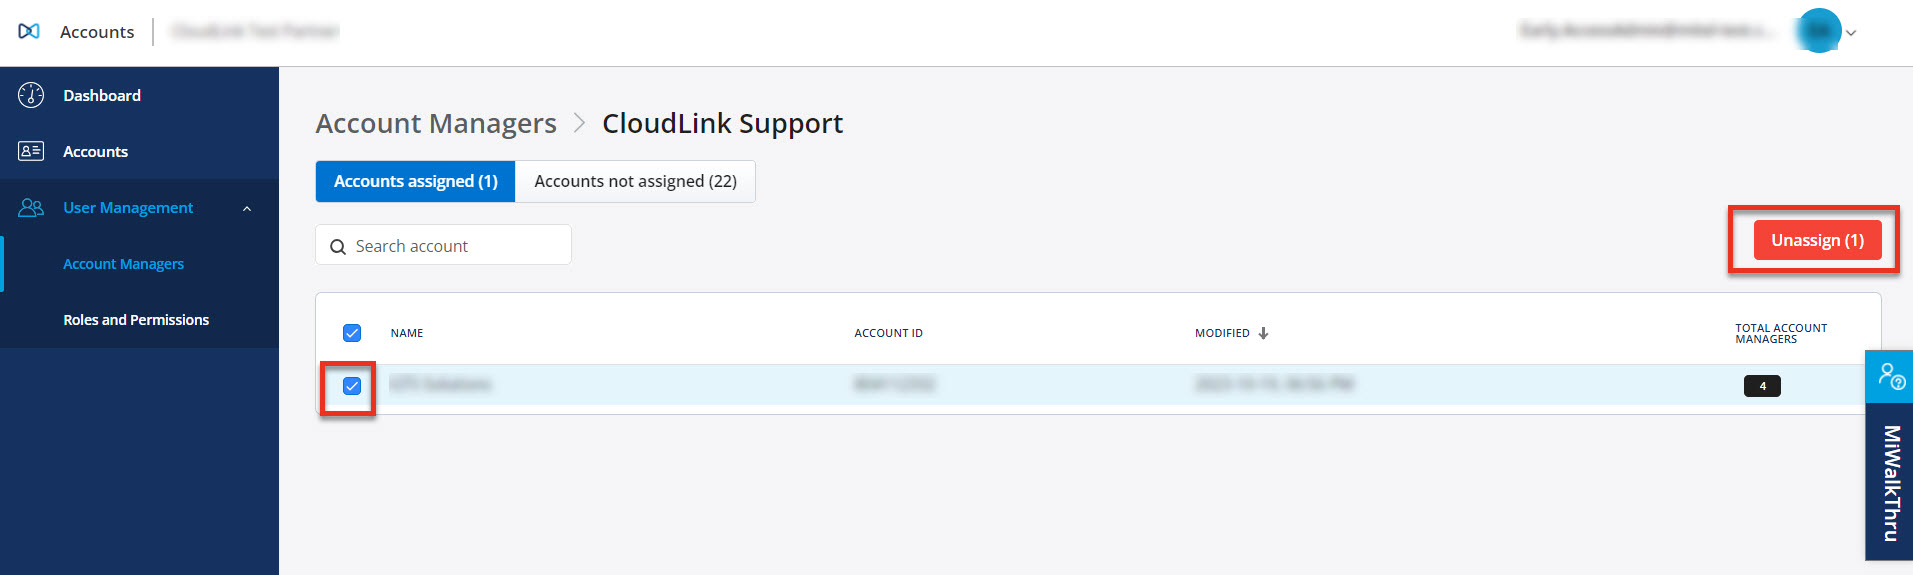The height and width of the screenshot is (575, 1913).
Task: Select the Accounts assigned tab
Action: coord(415,181)
